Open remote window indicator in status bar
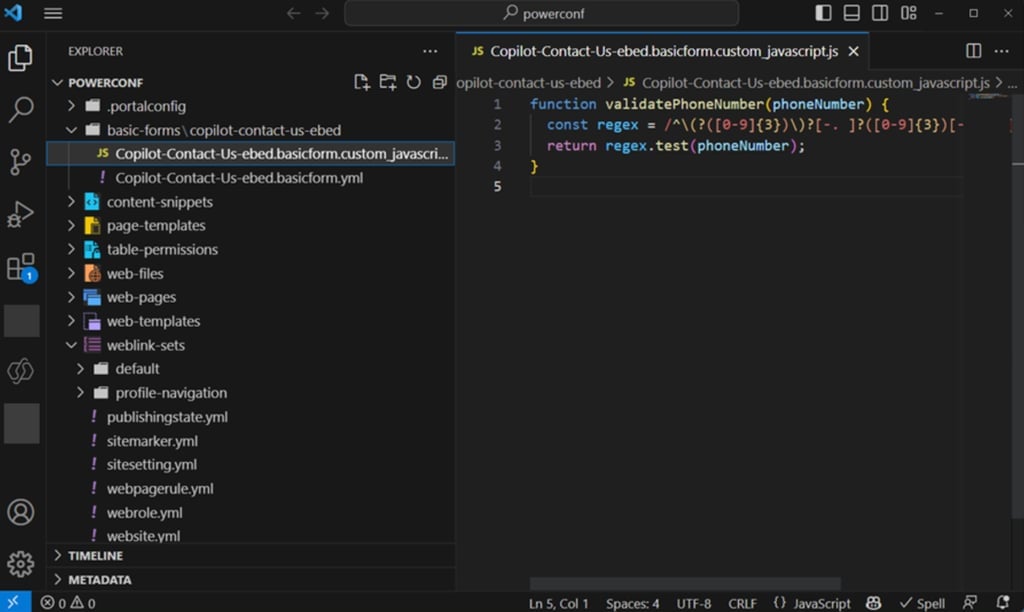 point(15,602)
